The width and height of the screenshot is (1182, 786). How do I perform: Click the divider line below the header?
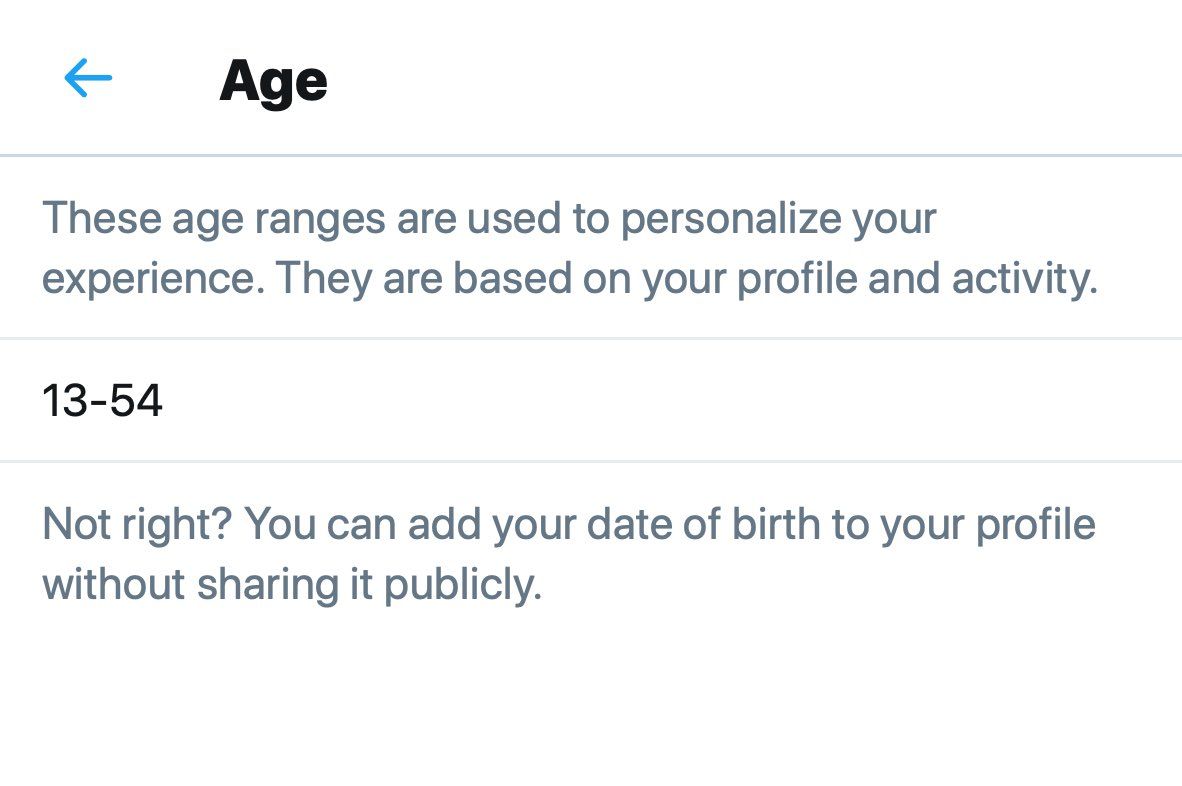point(591,156)
